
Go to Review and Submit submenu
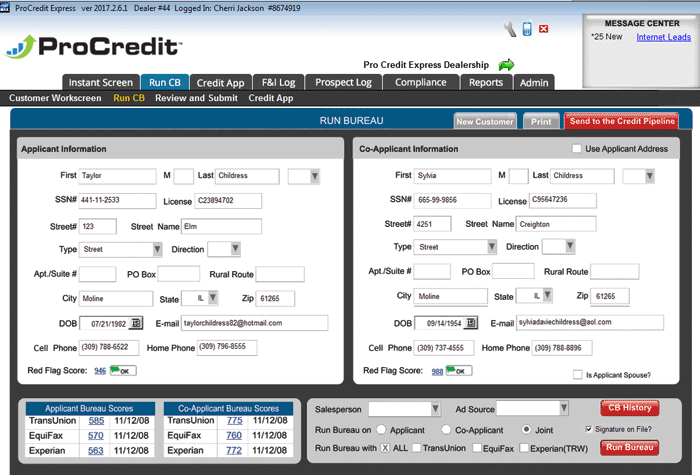pyautogui.click(x=196, y=98)
